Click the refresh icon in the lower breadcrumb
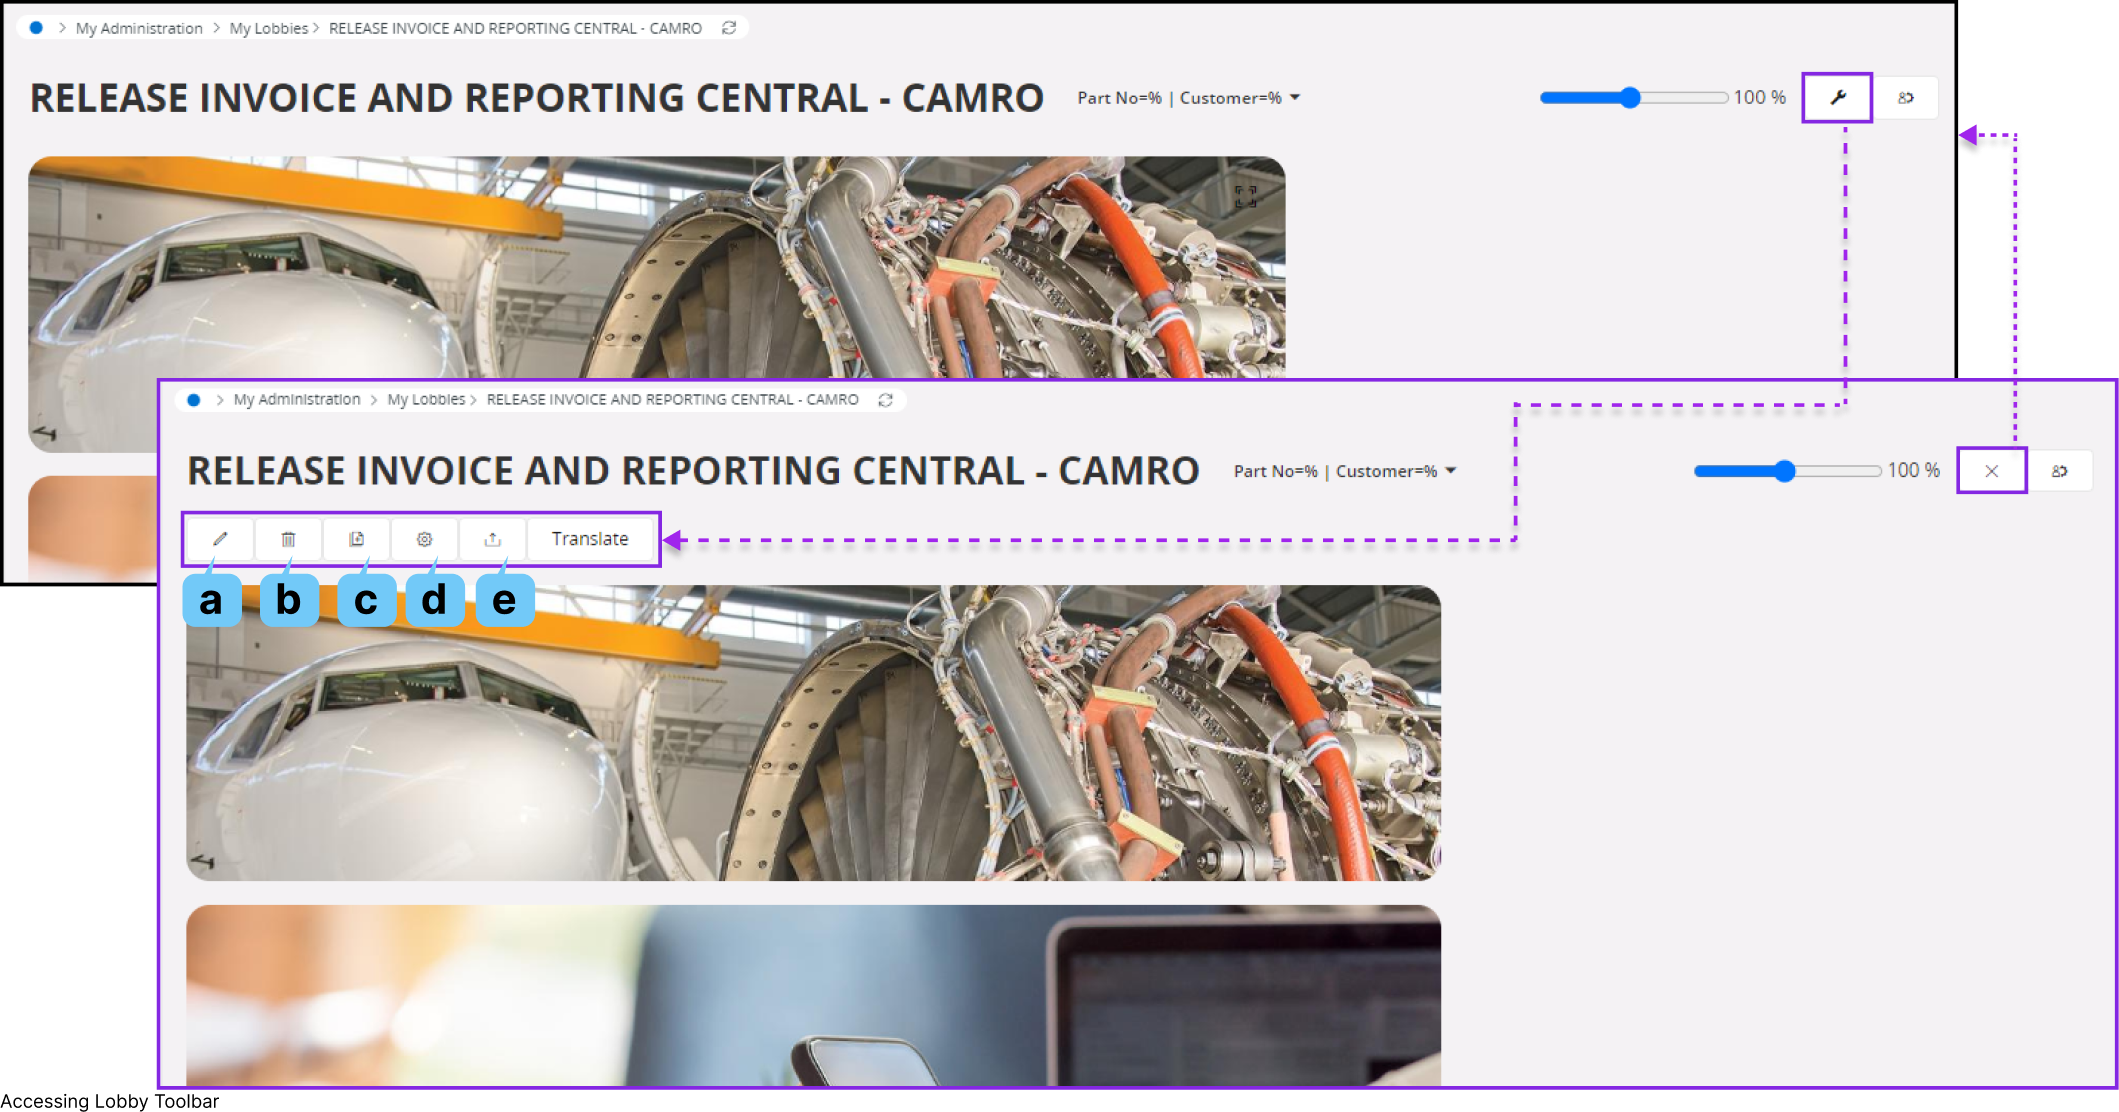This screenshot has height=1112, width=2119. pos(885,400)
